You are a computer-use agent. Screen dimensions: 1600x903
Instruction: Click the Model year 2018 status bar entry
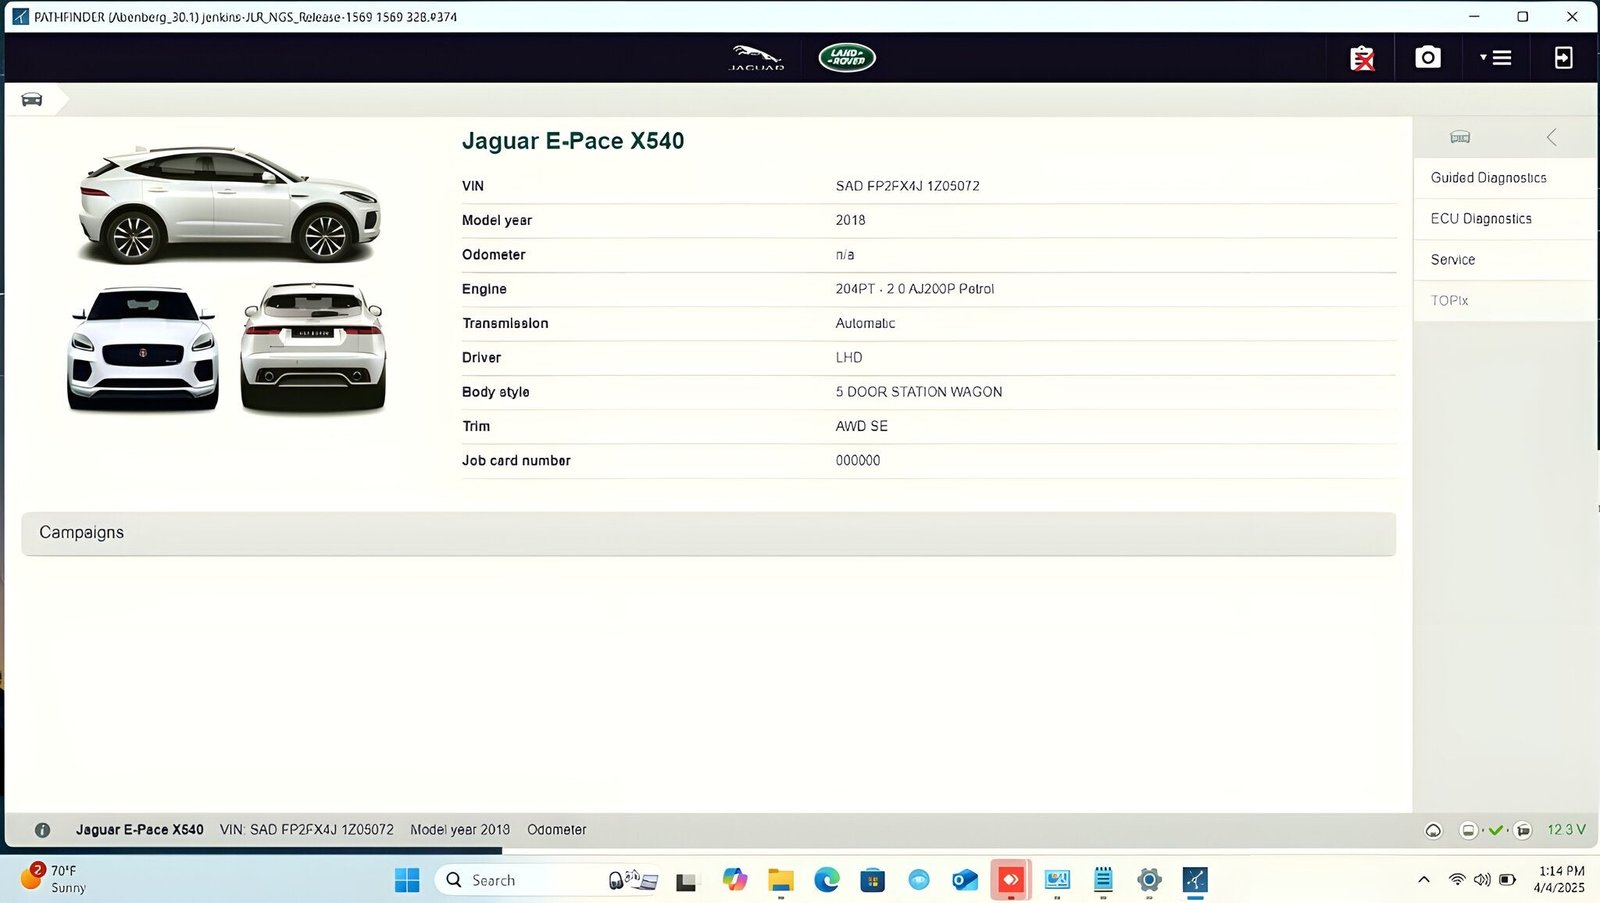click(x=460, y=830)
